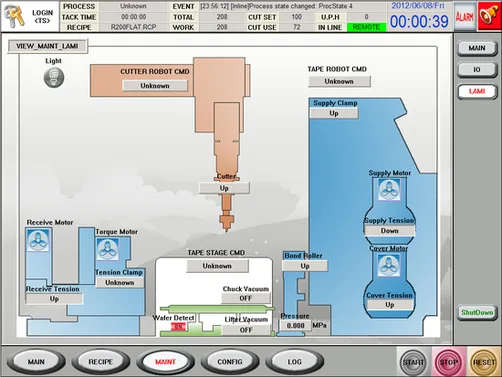Click the Supply Motor fan icon
Screen dimensions: 502x377
point(389,189)
